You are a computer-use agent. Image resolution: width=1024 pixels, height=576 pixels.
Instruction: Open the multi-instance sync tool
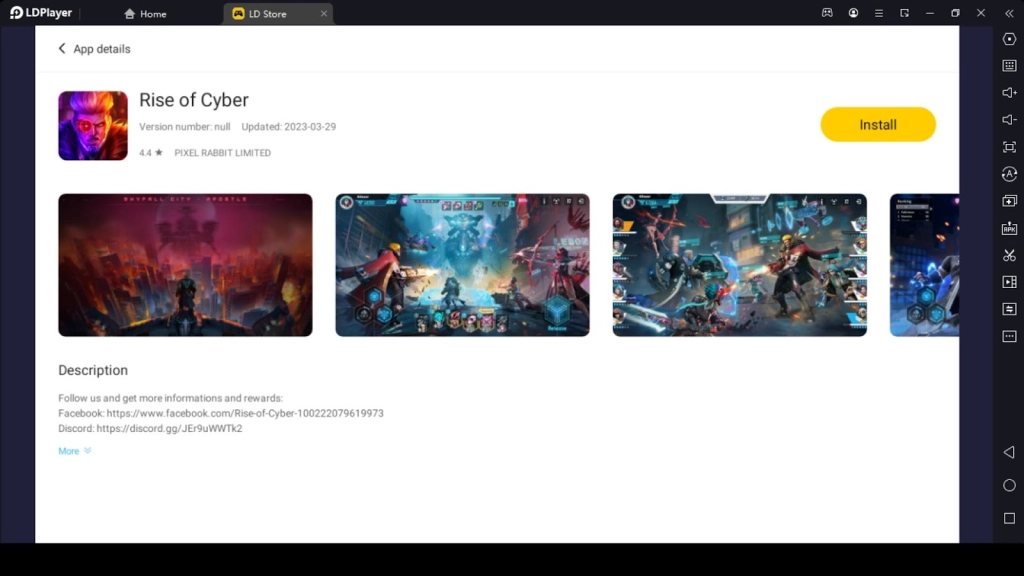(x=1010, y=309)
